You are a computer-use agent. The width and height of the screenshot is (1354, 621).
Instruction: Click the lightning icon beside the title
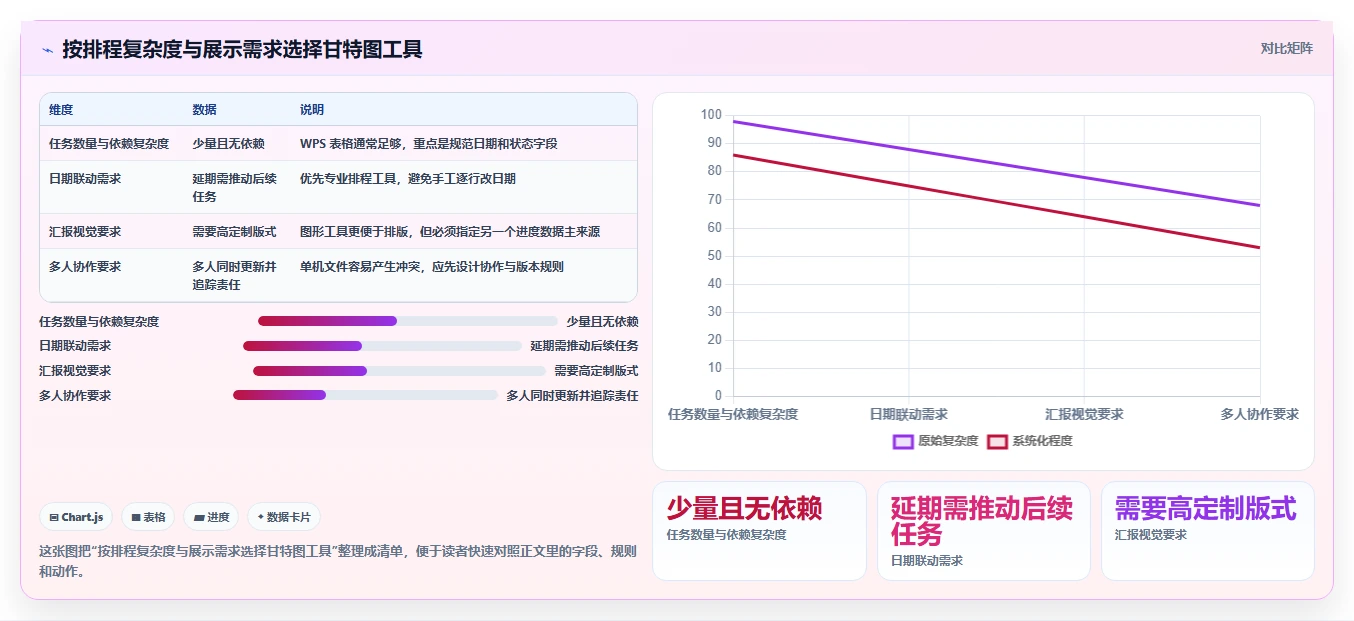click(x=47, y=49)
